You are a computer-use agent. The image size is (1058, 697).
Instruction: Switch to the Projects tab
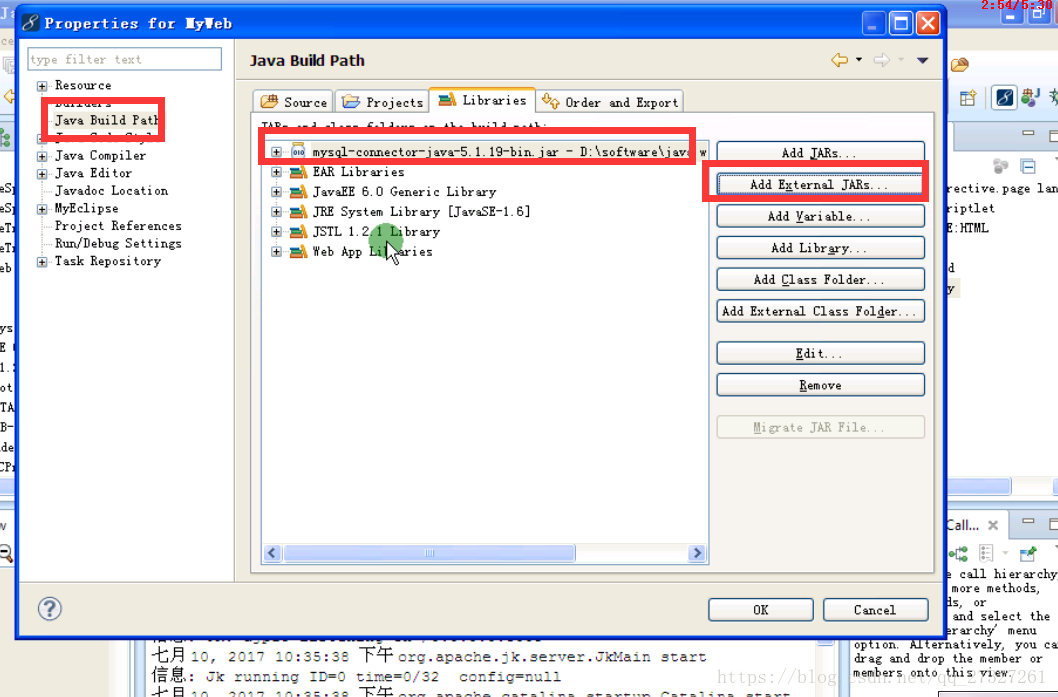pyautogui.click(x=382, y=102)
